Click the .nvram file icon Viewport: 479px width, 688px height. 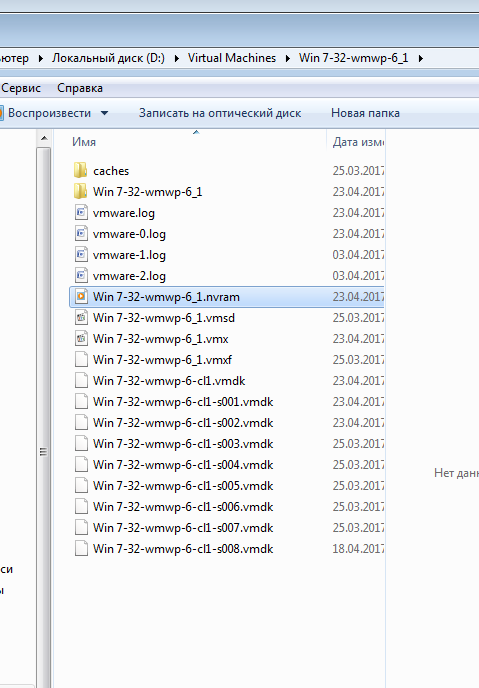pos(81,297)
